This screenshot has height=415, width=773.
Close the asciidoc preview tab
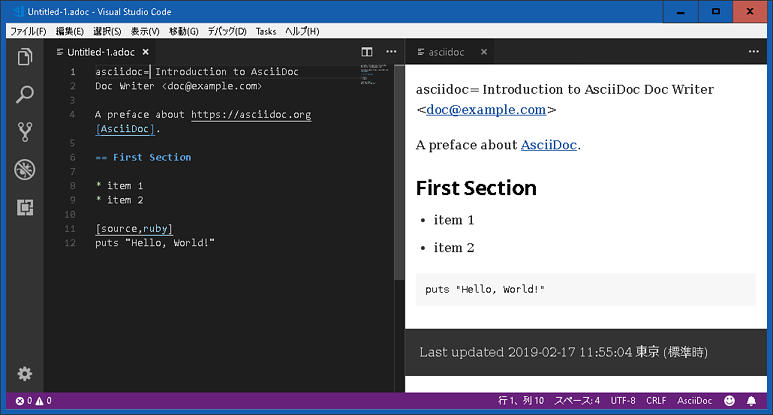click(x=484, y=52)
